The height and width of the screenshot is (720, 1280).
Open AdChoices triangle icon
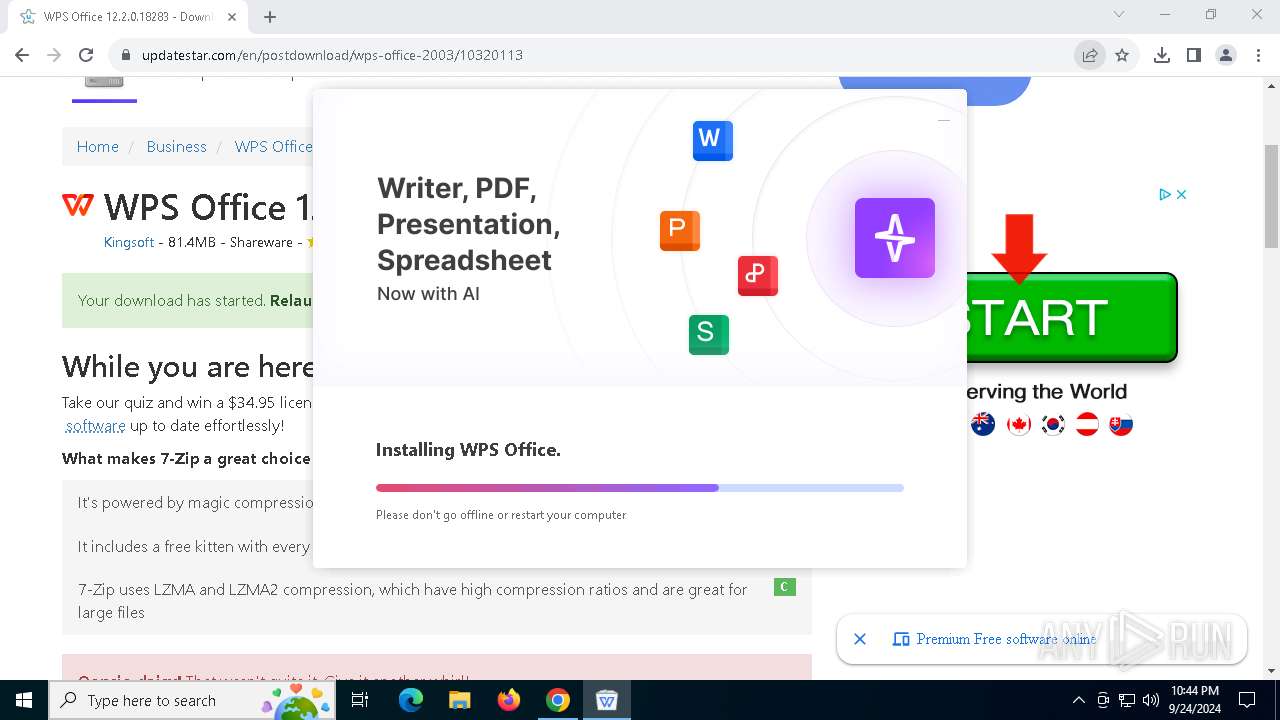[x=1165, y=194]
